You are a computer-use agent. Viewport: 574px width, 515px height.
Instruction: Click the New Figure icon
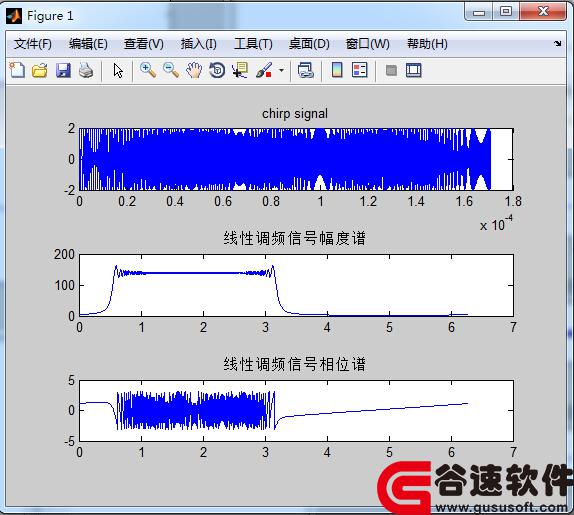coord(17,70)
